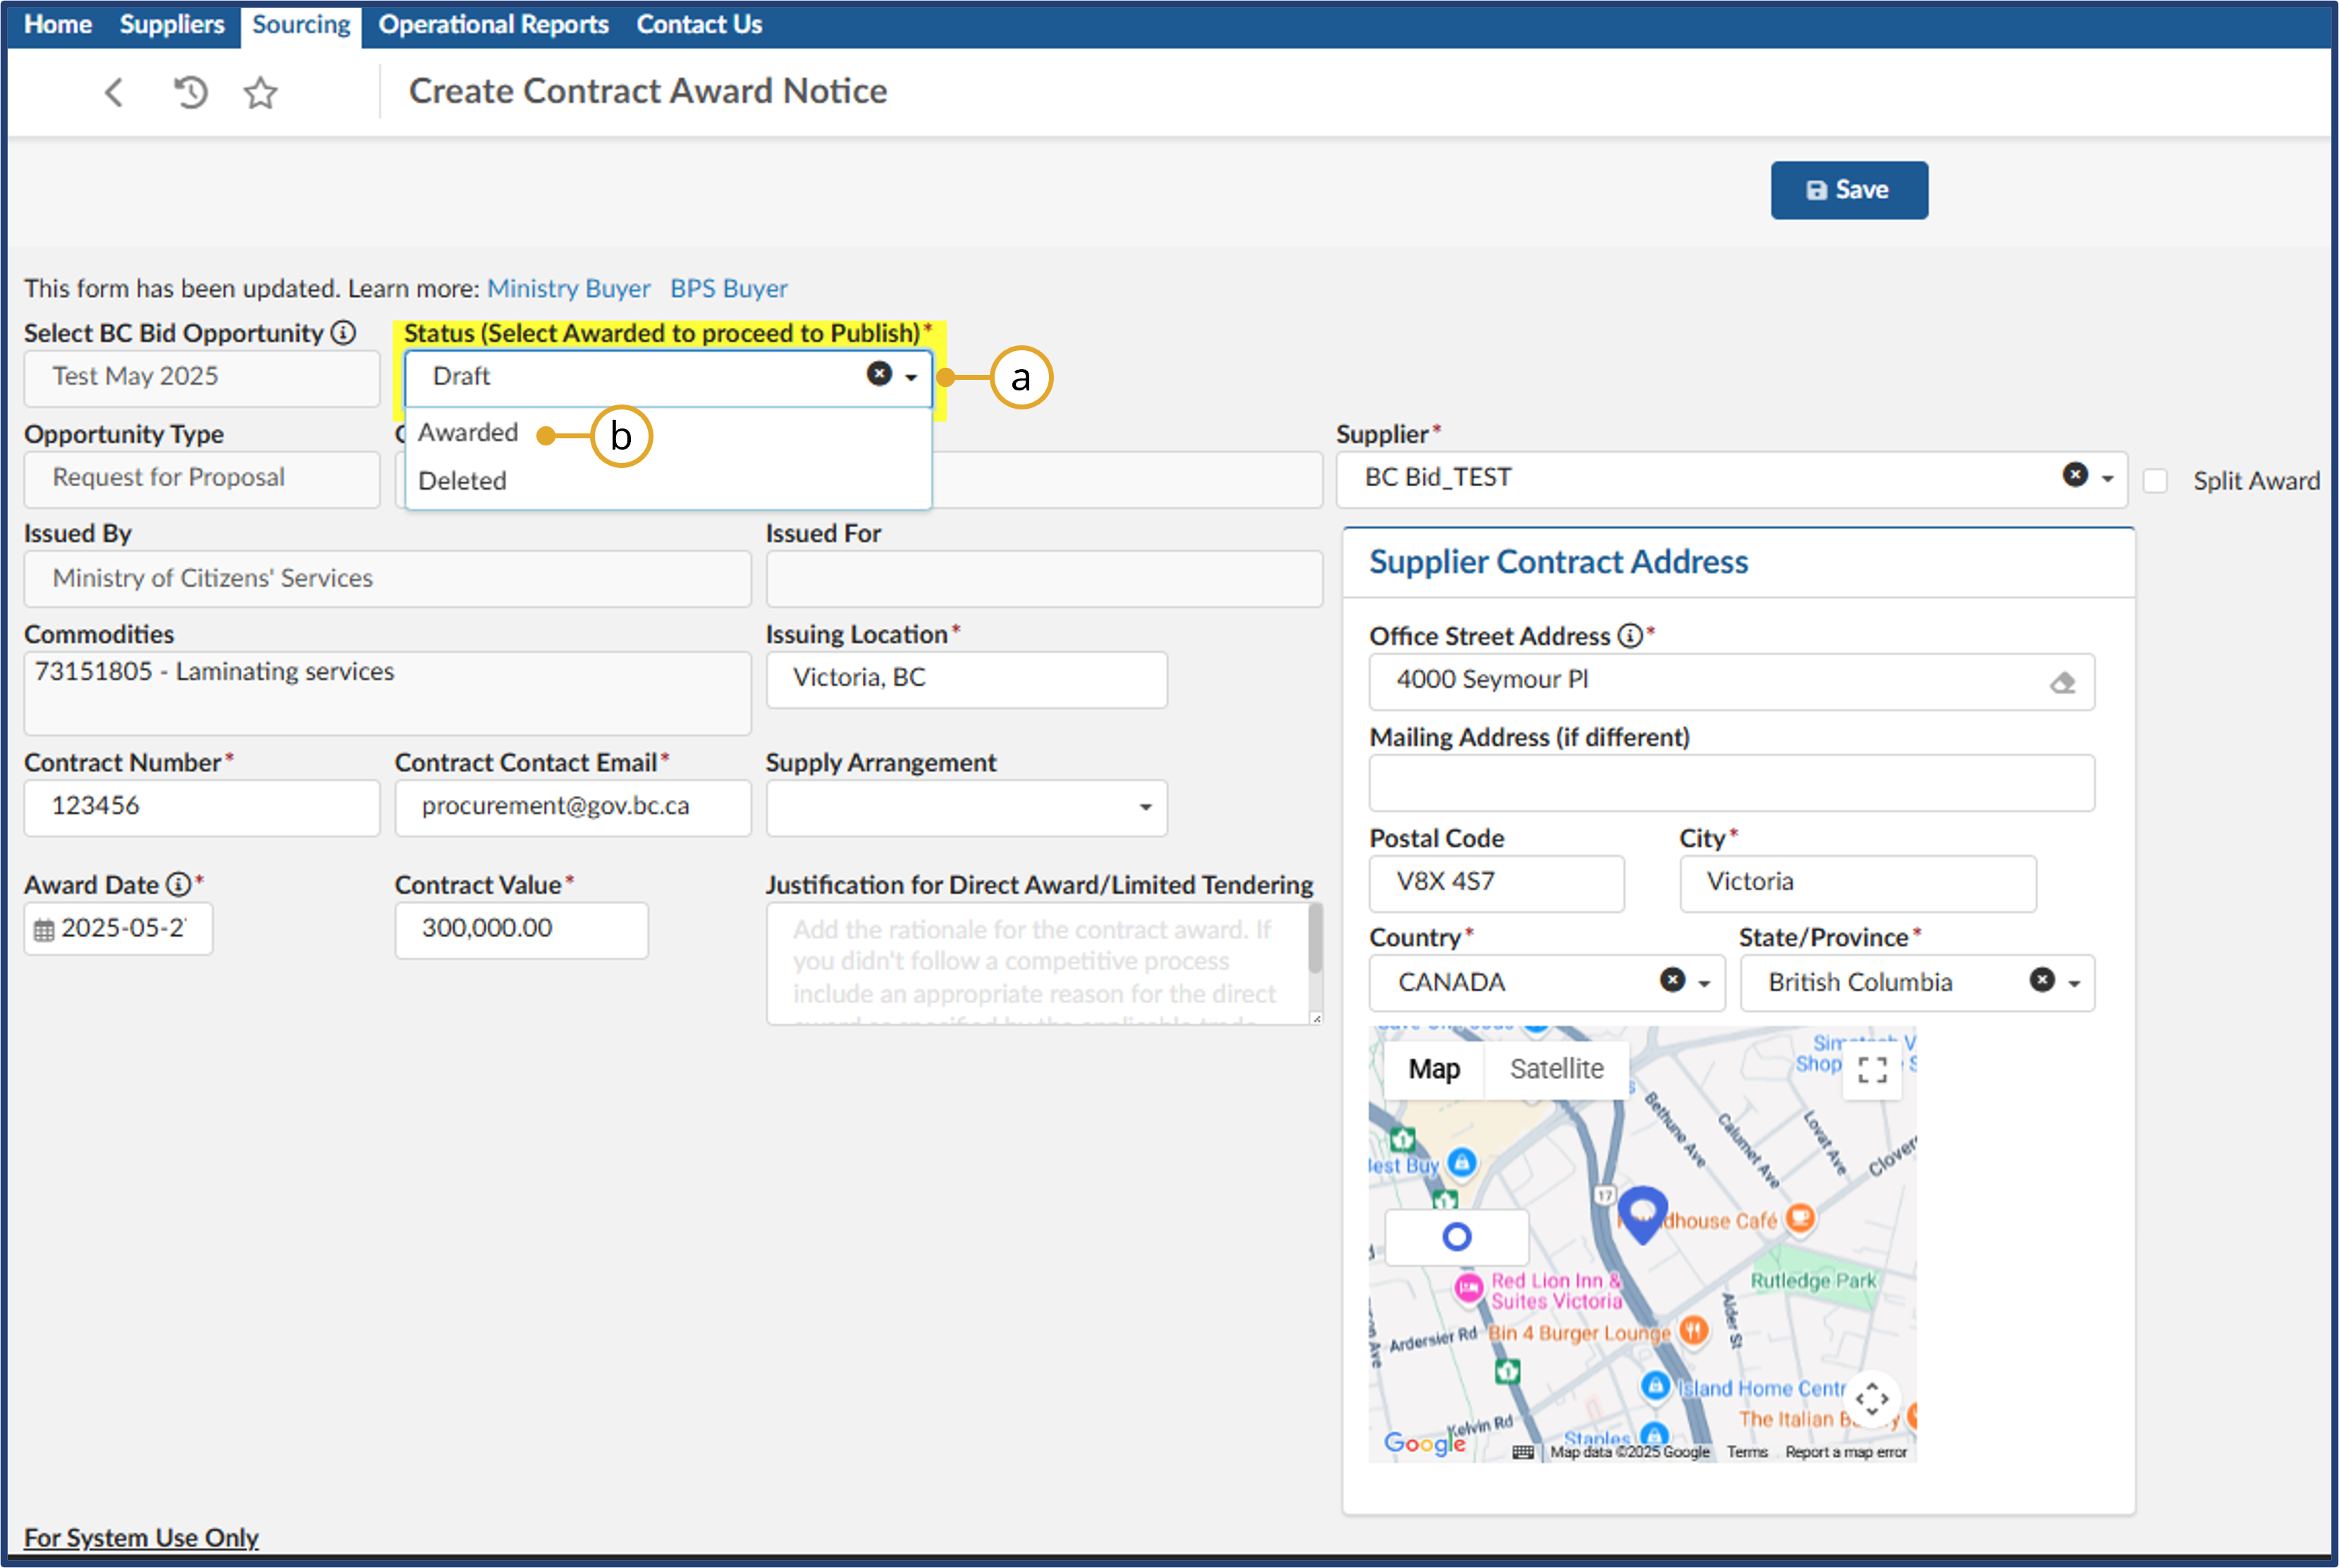Erase the Office Street Address with eraser icon
The width and height of the screenshot is (2339, 1568).
2062,683
